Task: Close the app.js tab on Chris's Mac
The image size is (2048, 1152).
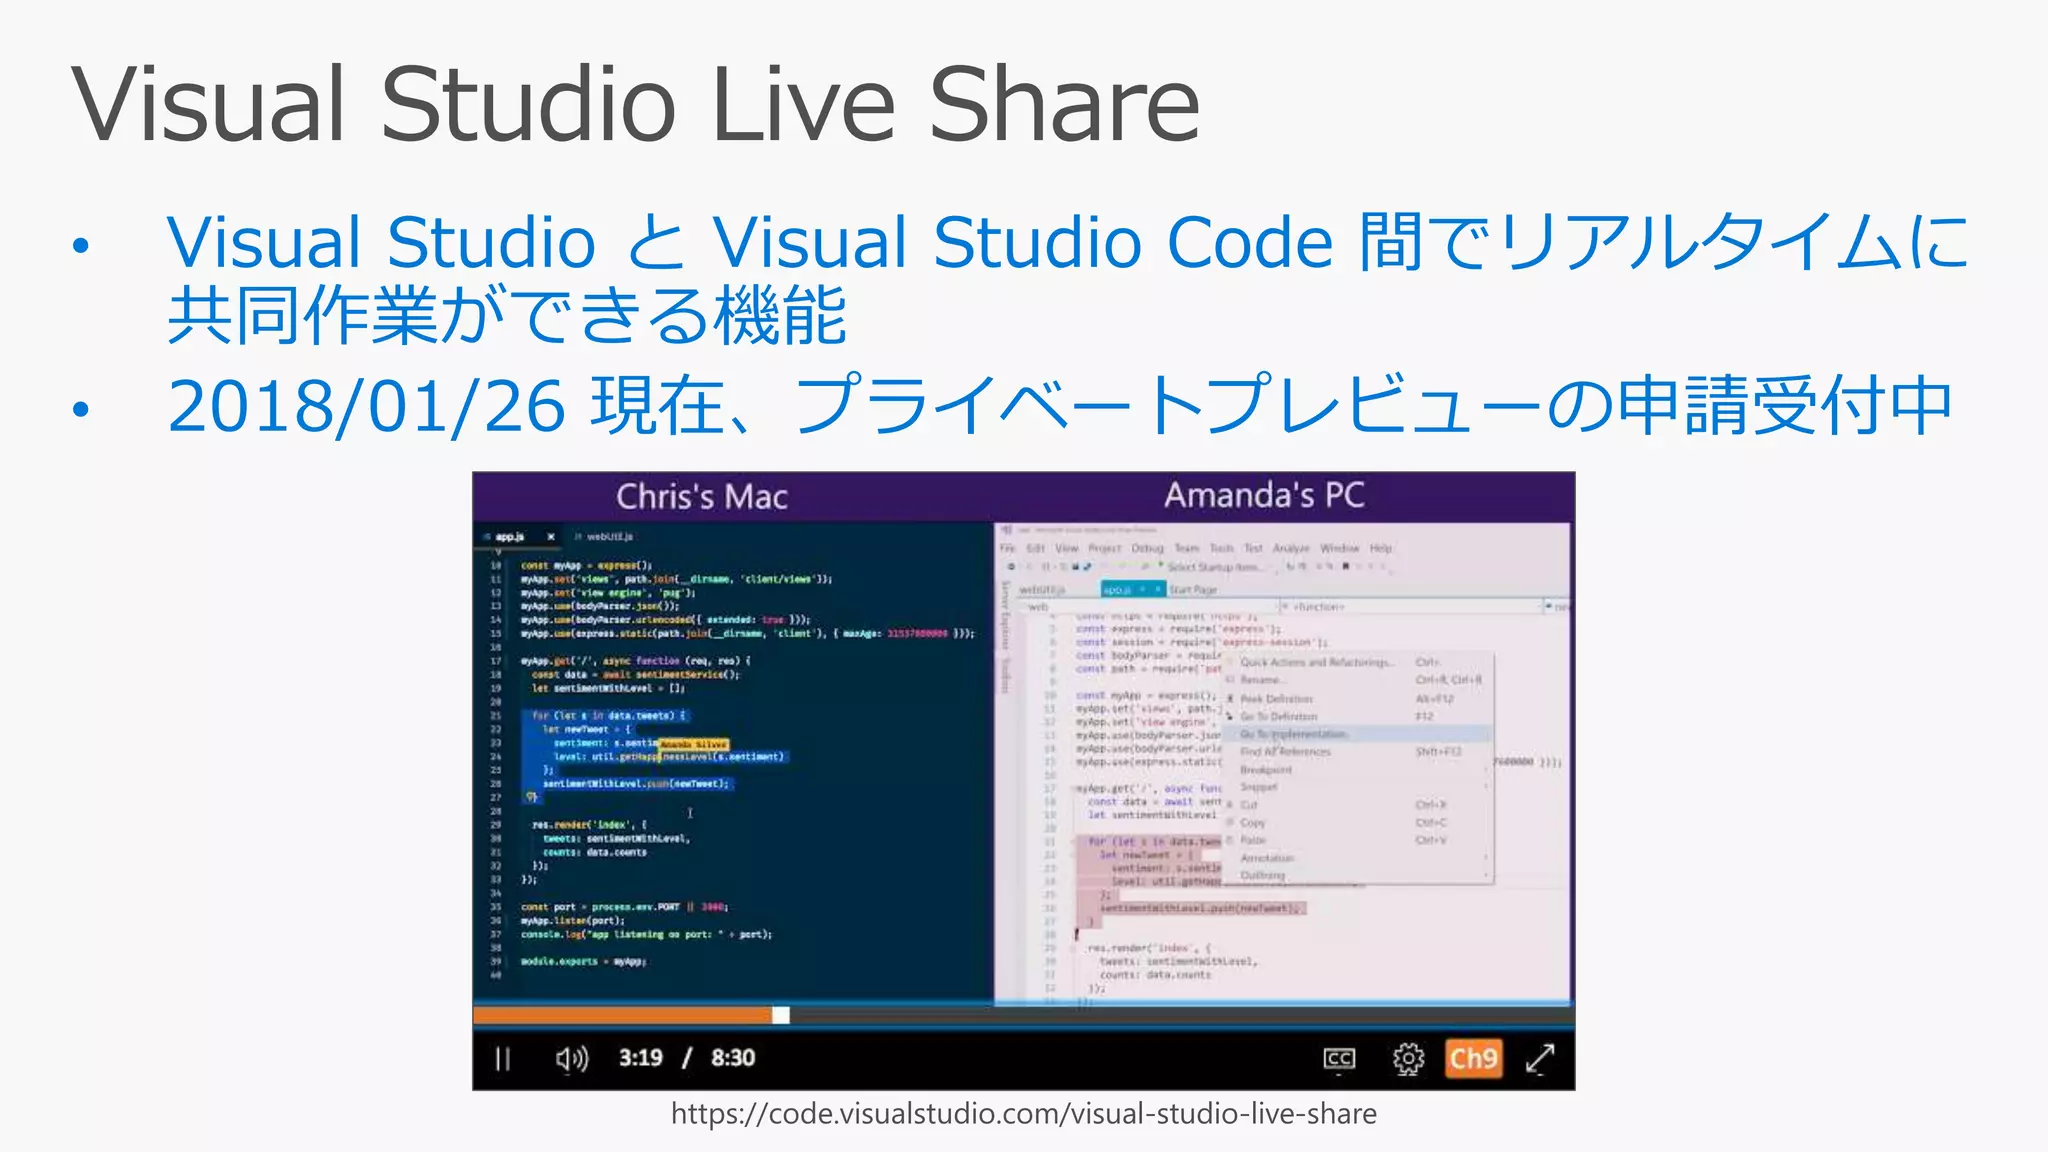Action: (x=550, y=537)
